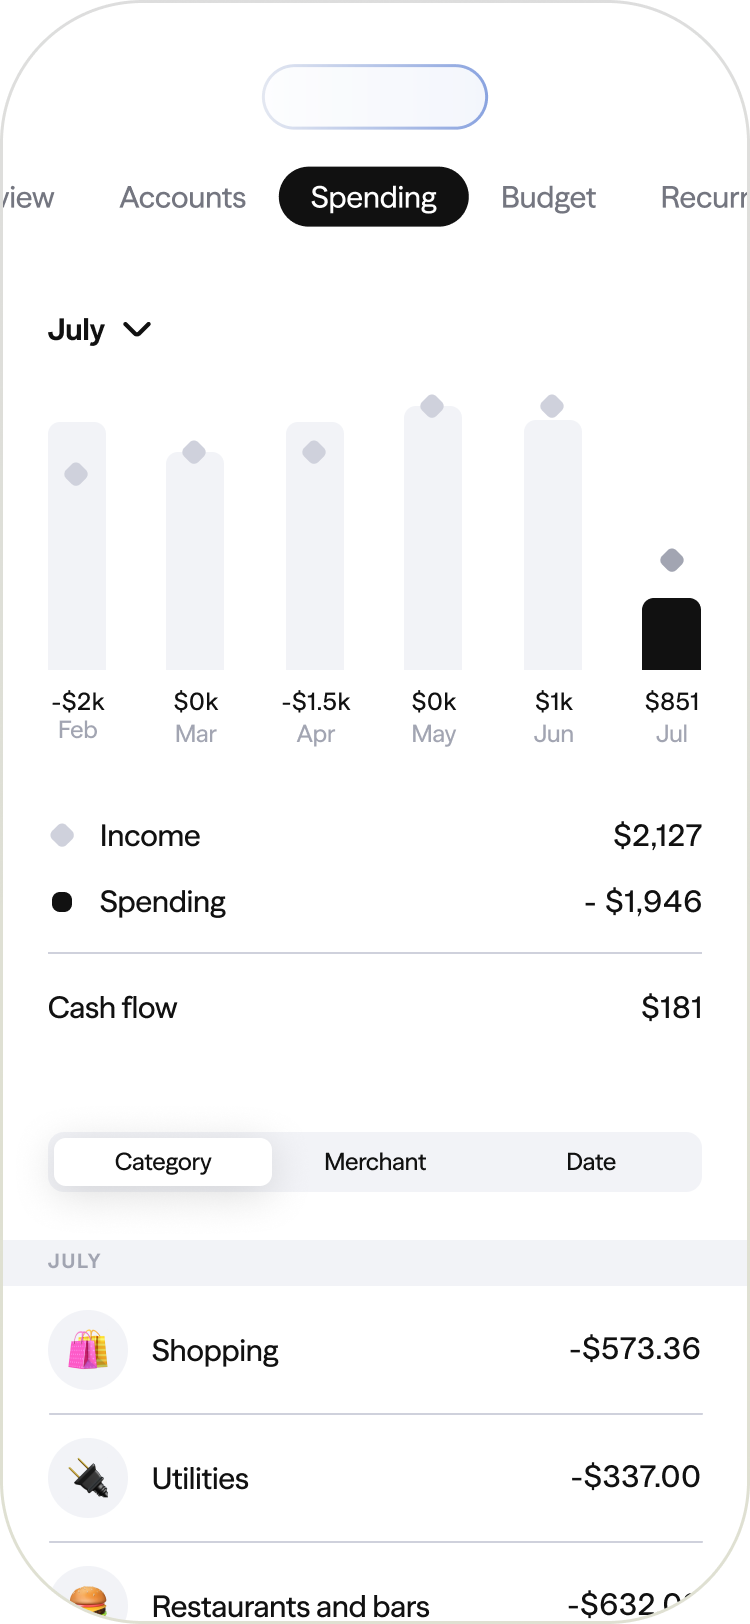The width and height of the screenshot is (750, 1624).
Task: Switch grouping to Merchant
Action: pyautogui.click(x=375, y=1162)
